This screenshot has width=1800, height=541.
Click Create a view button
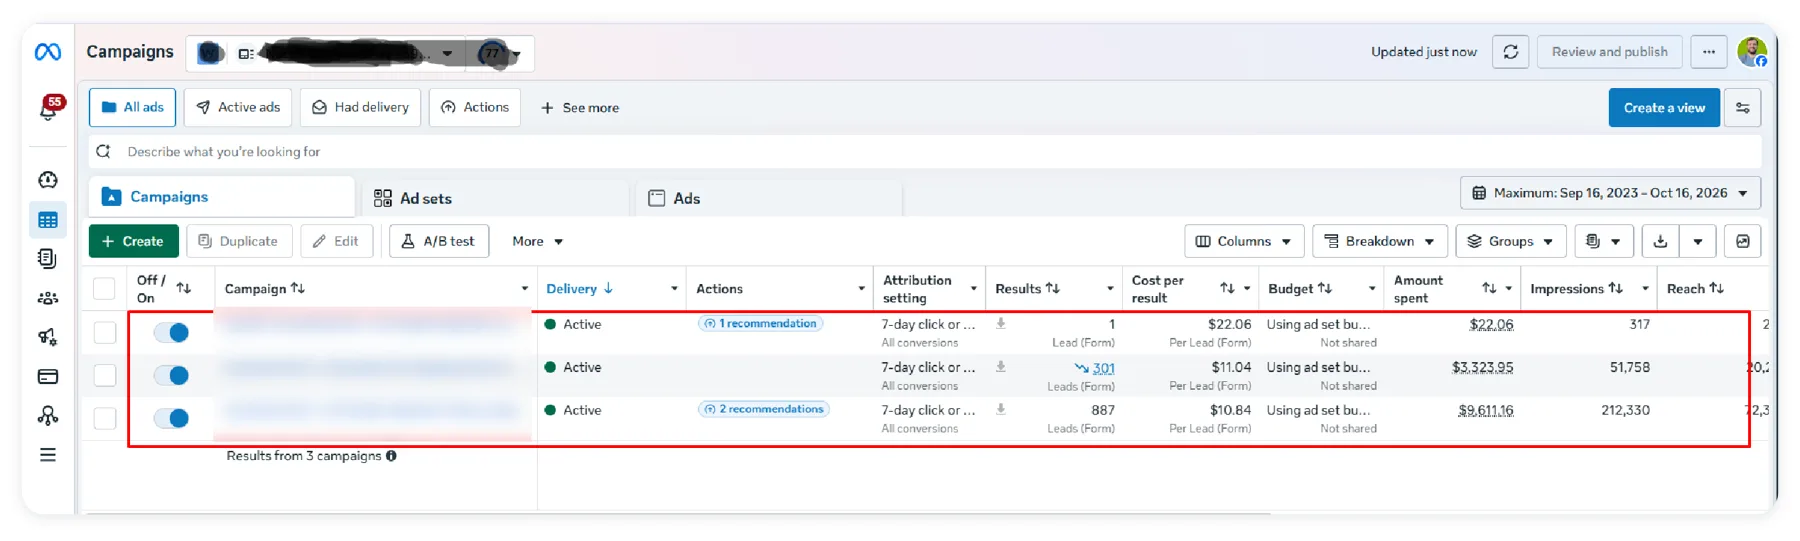[1664, 108]
